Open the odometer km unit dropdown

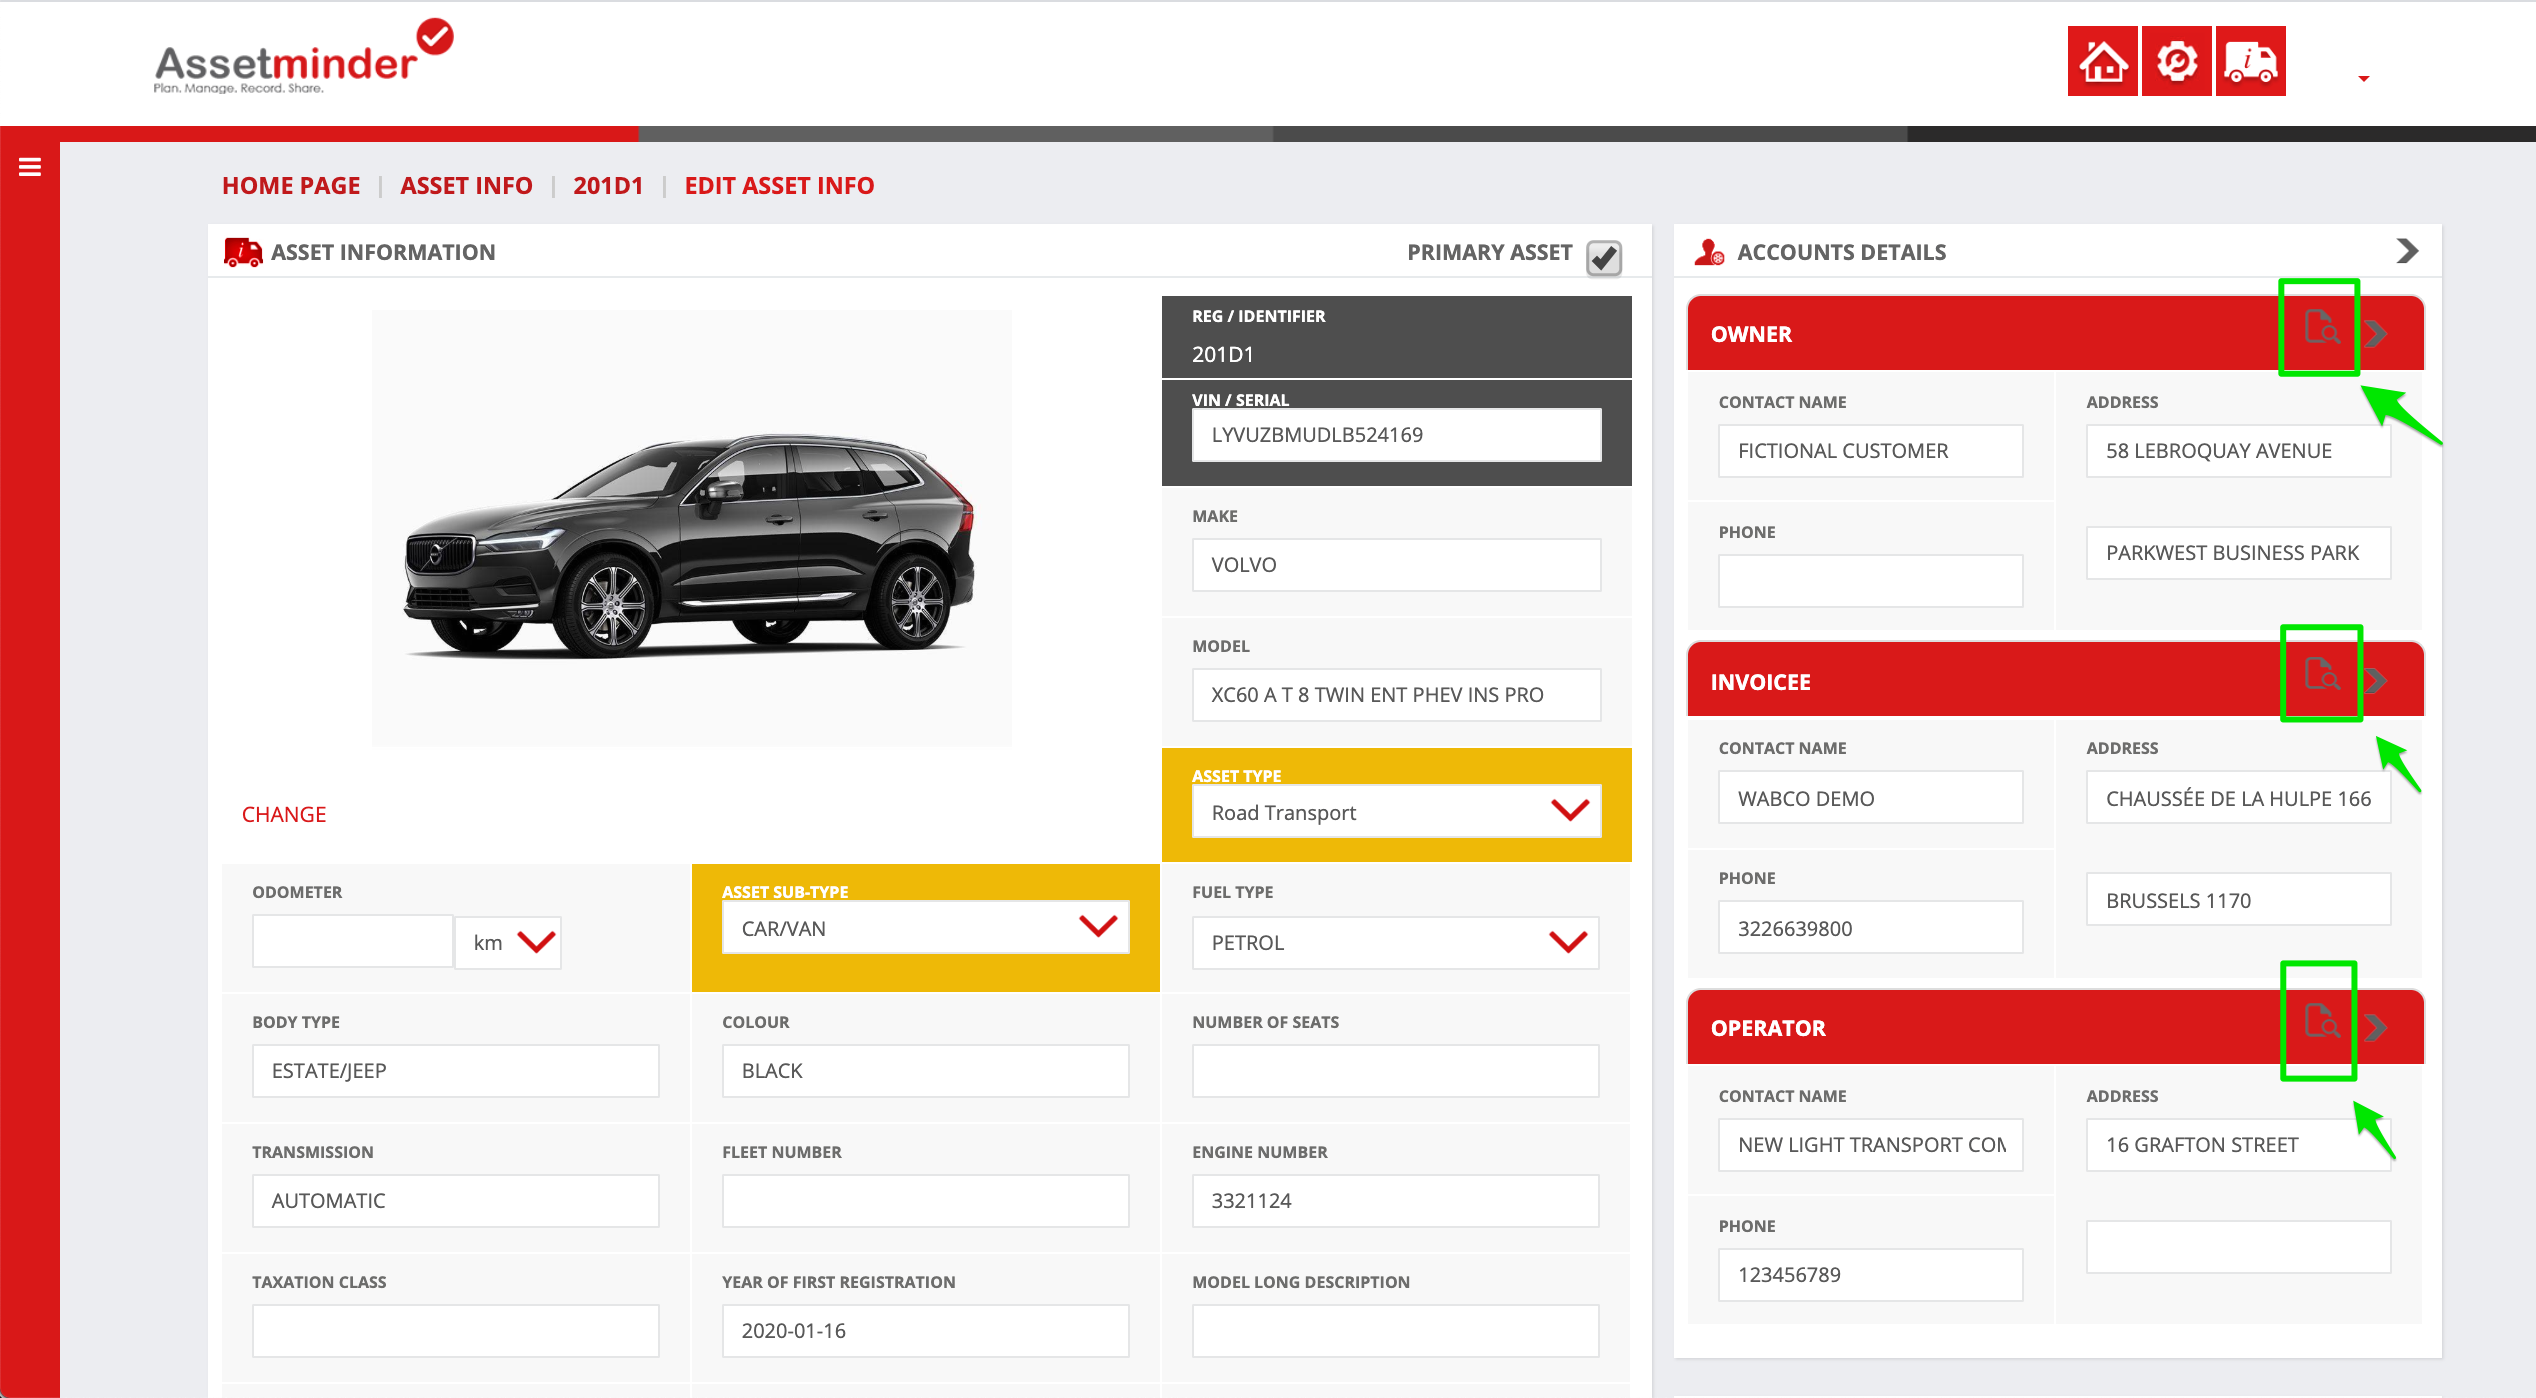point(508,942)
